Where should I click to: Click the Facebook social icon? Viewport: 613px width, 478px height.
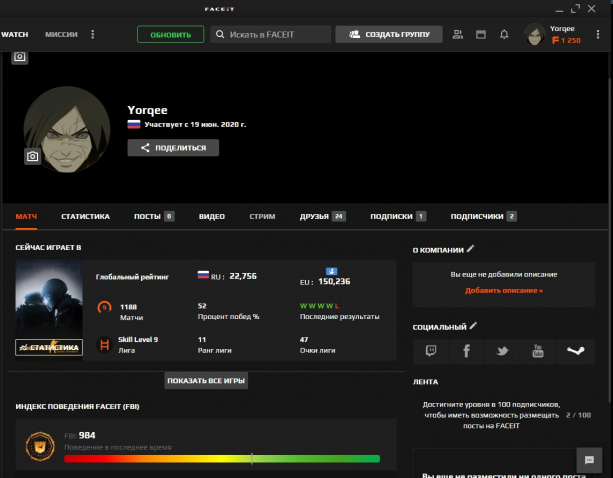pyautogui.click(x=466, y=351)
